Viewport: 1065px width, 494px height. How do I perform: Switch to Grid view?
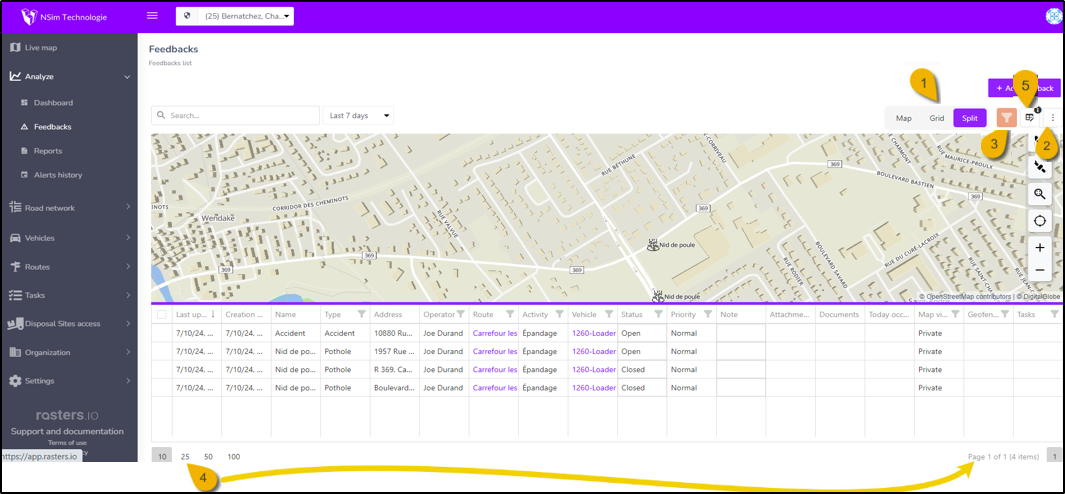click(937, 118)
